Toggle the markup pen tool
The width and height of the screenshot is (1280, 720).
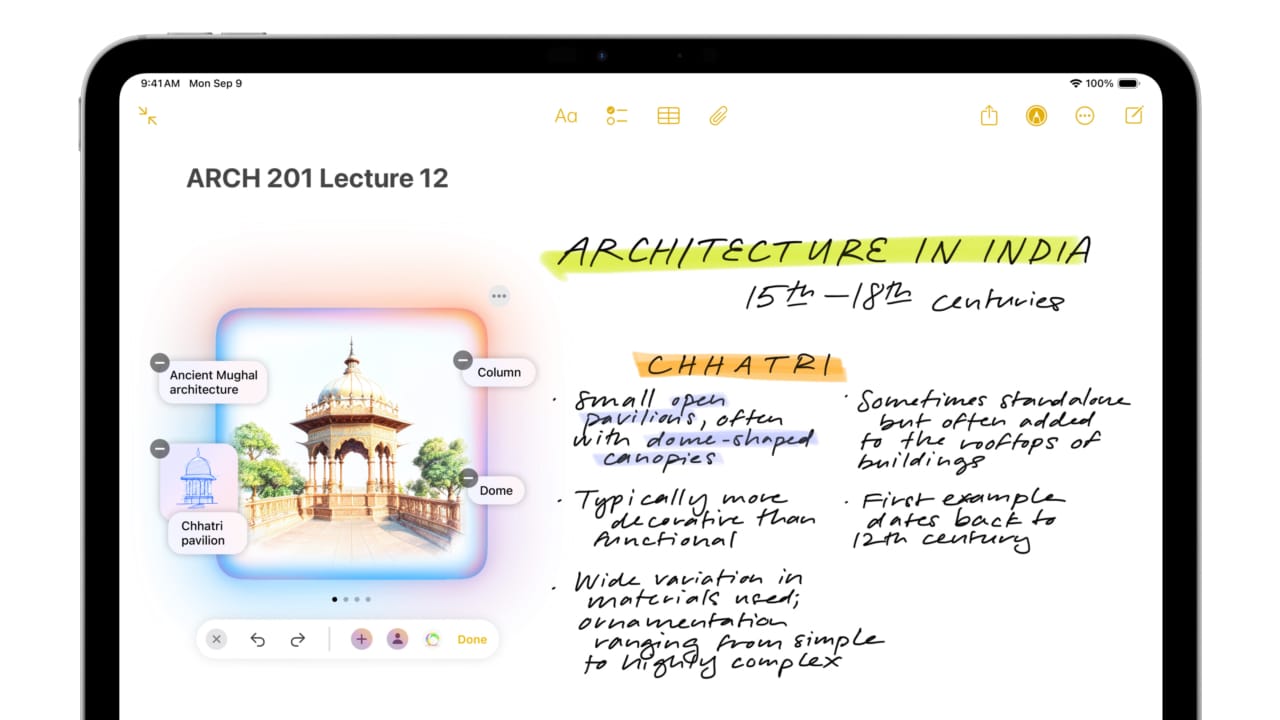click(x=1036, y=116)
